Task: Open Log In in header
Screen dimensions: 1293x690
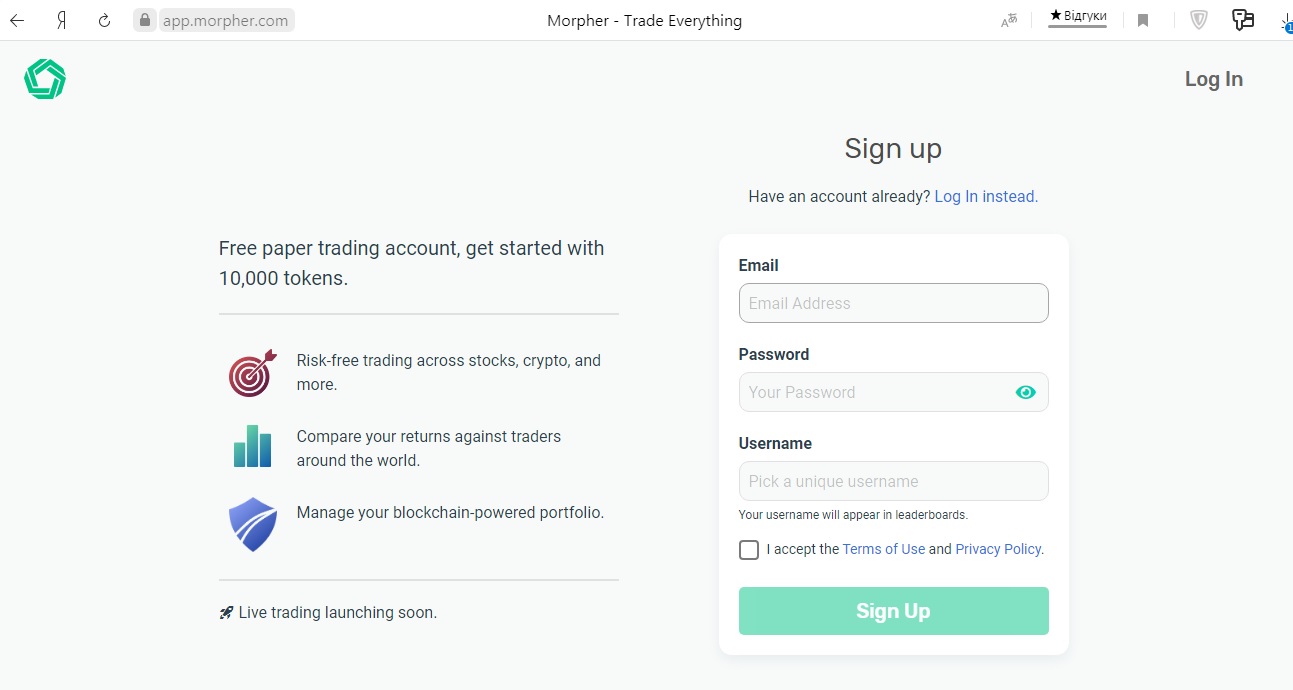Action: (x=1214, y=79)
